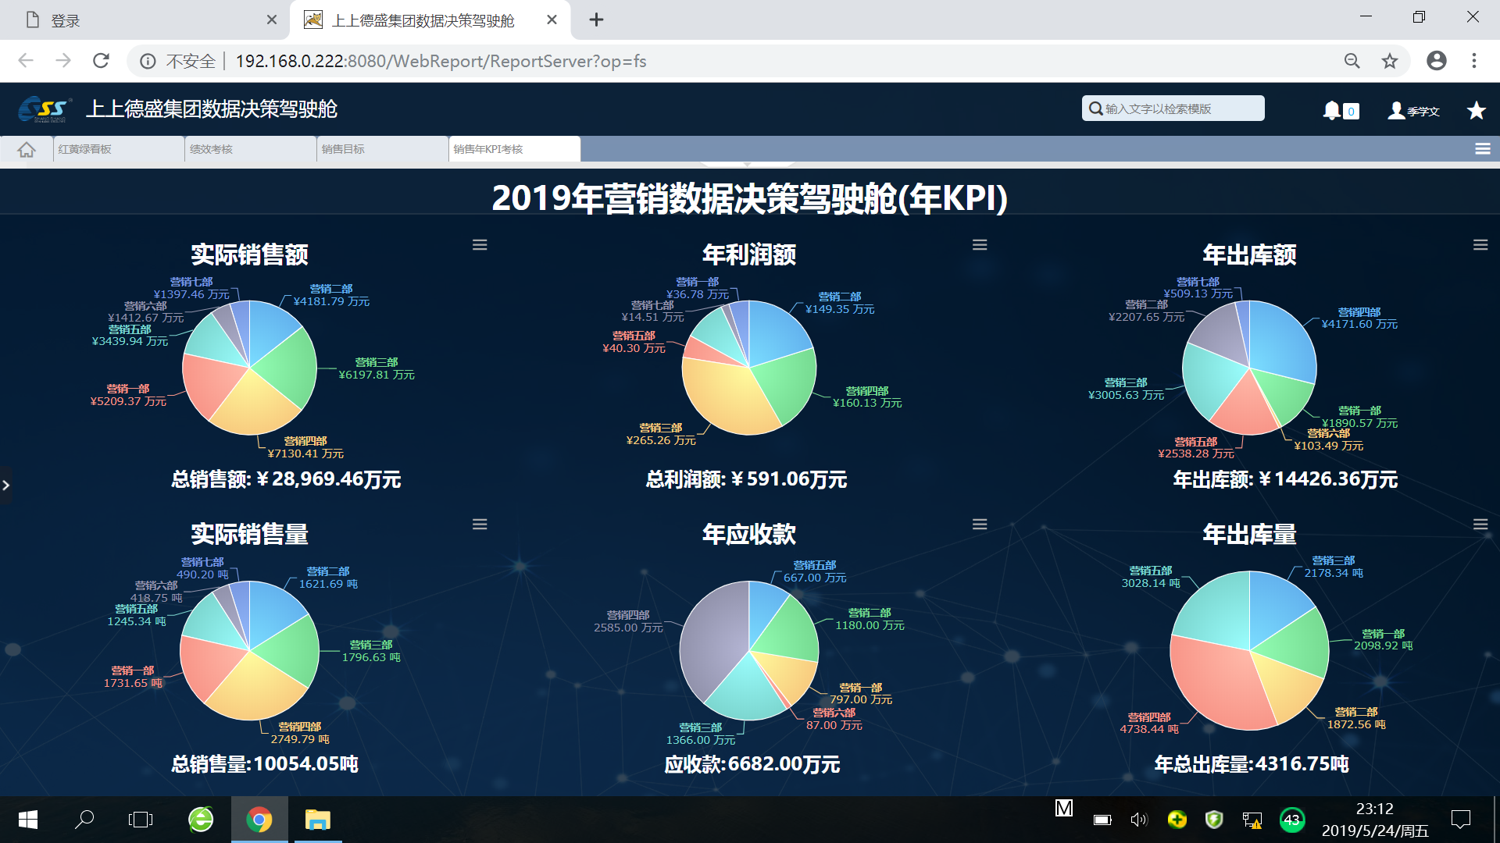
Task: Click the template search input field
Action: tap(1173, 108)
